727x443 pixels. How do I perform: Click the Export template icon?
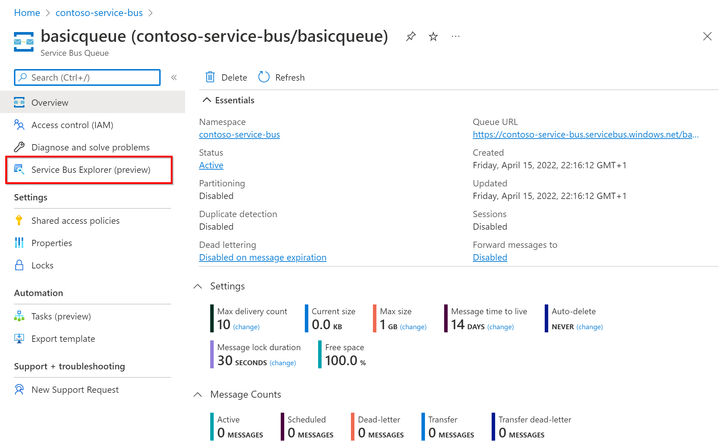(19, 338)
